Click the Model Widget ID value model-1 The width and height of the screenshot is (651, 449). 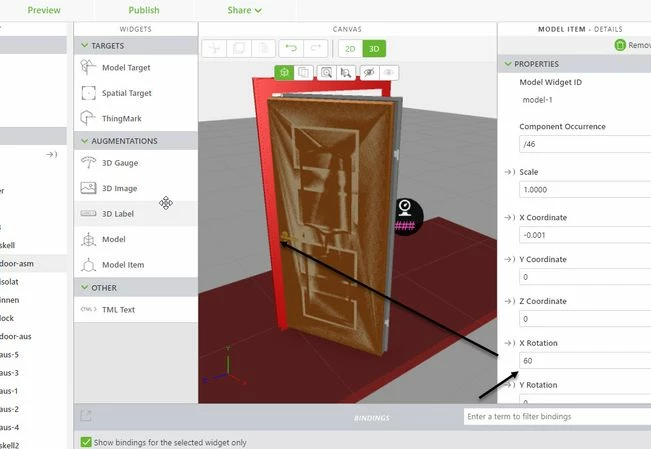point(537,100)
